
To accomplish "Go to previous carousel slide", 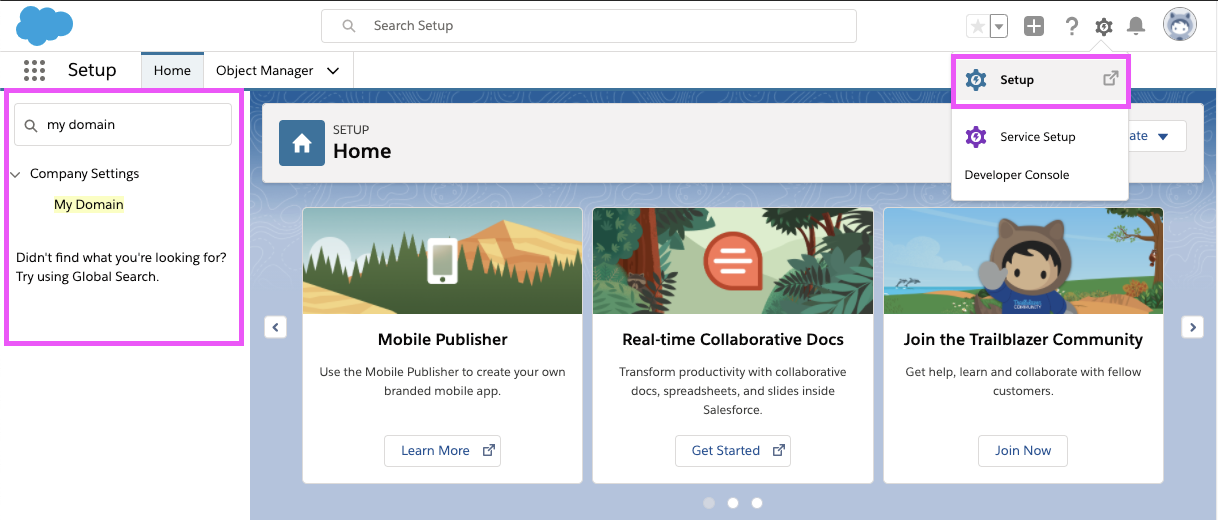I will 276,327.
